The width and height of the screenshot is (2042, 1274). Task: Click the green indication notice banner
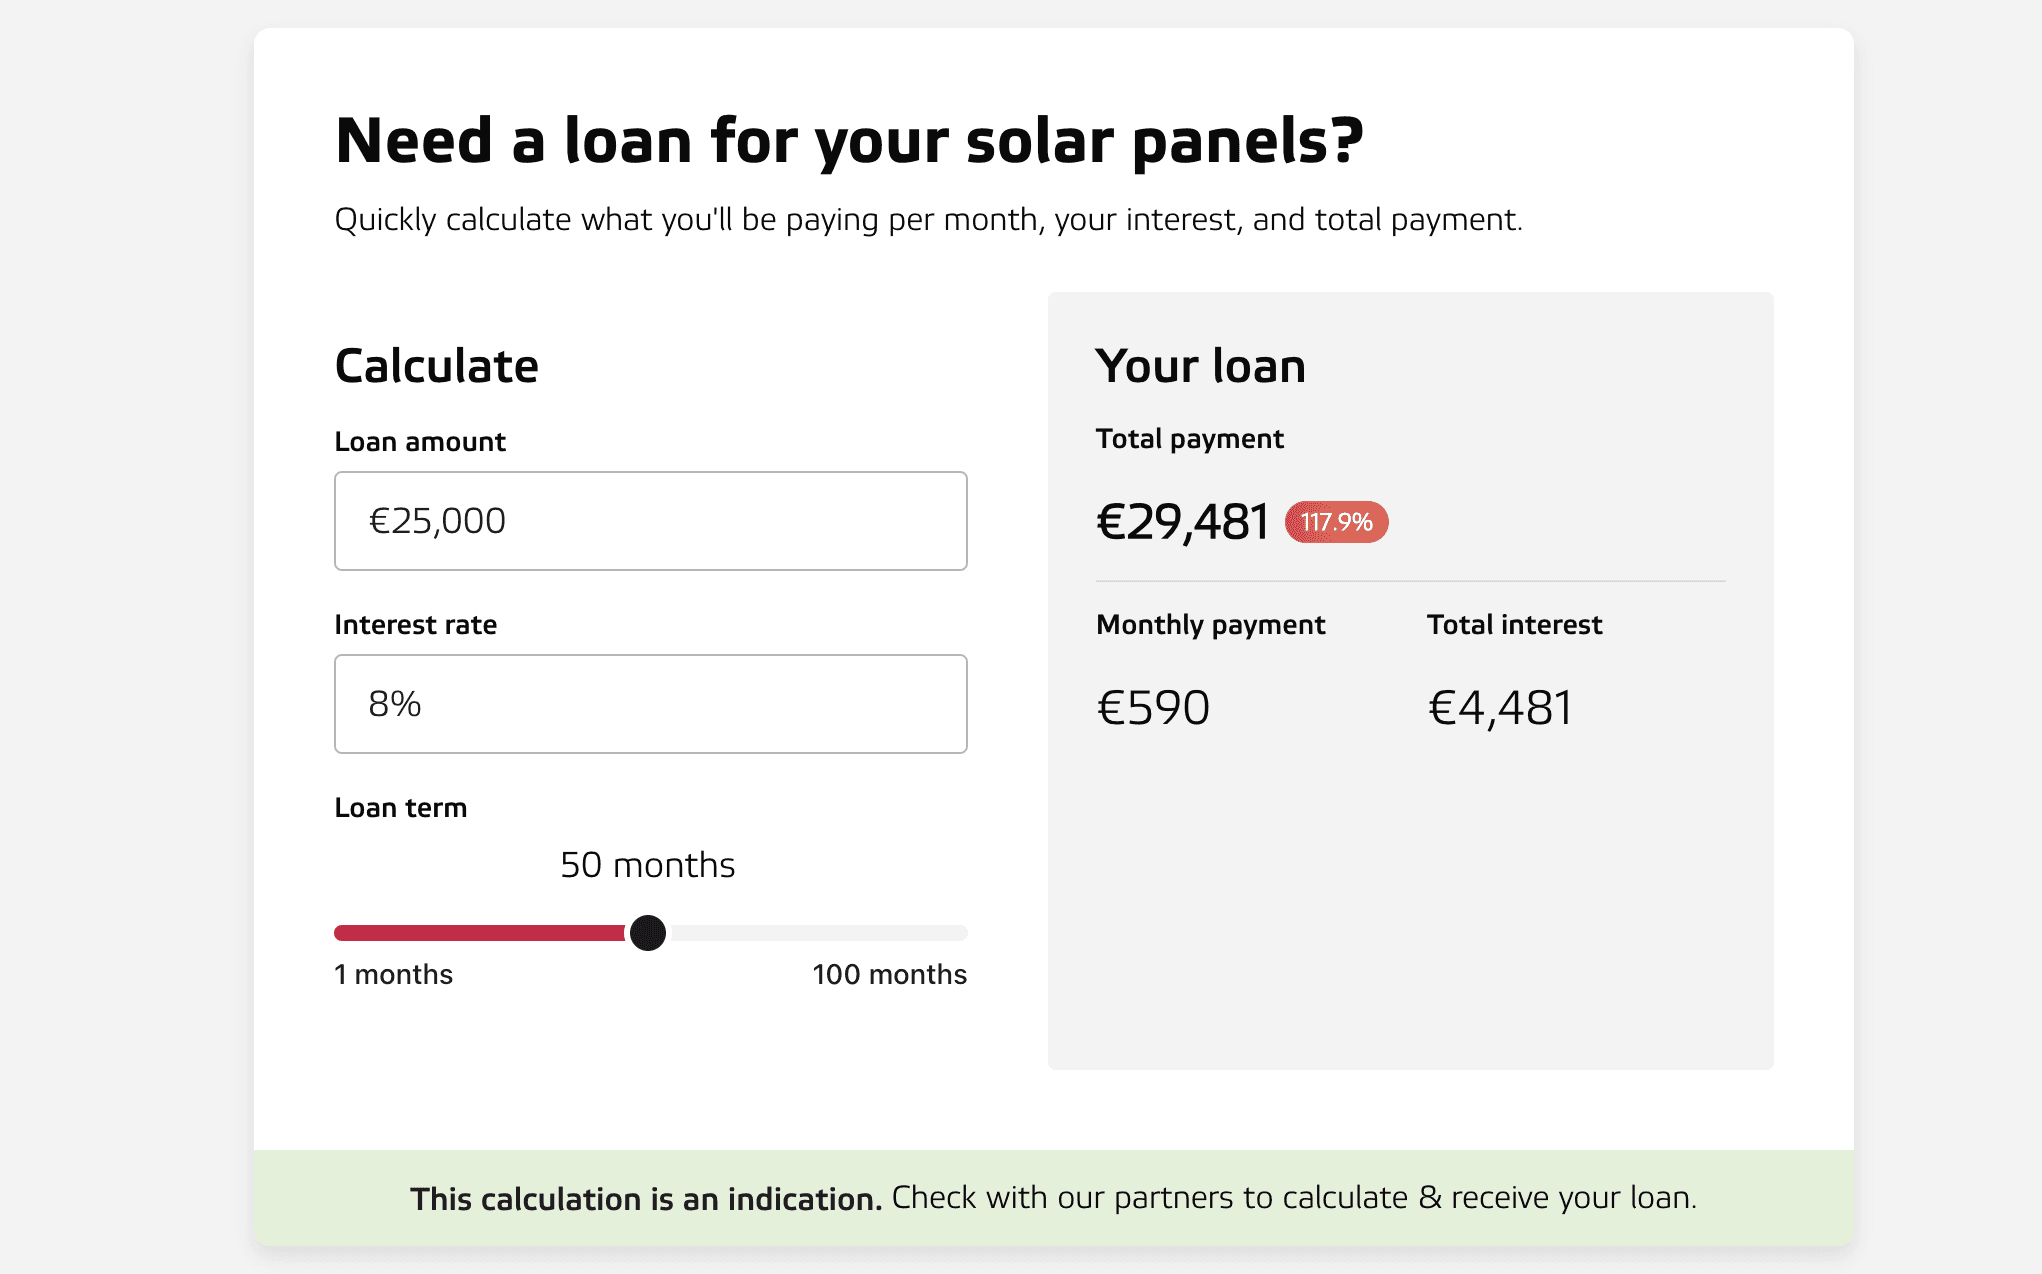click(1054, 1198)
